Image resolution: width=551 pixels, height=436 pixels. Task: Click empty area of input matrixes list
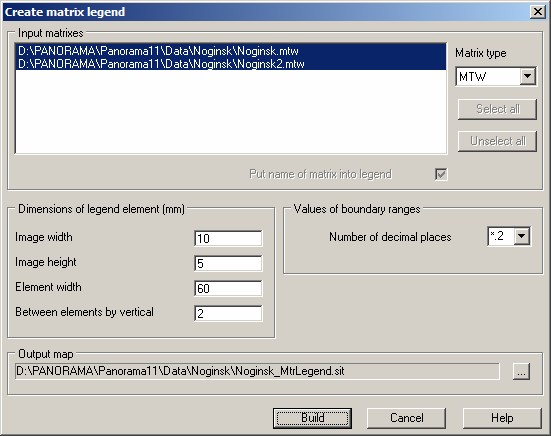click(231, 112)
